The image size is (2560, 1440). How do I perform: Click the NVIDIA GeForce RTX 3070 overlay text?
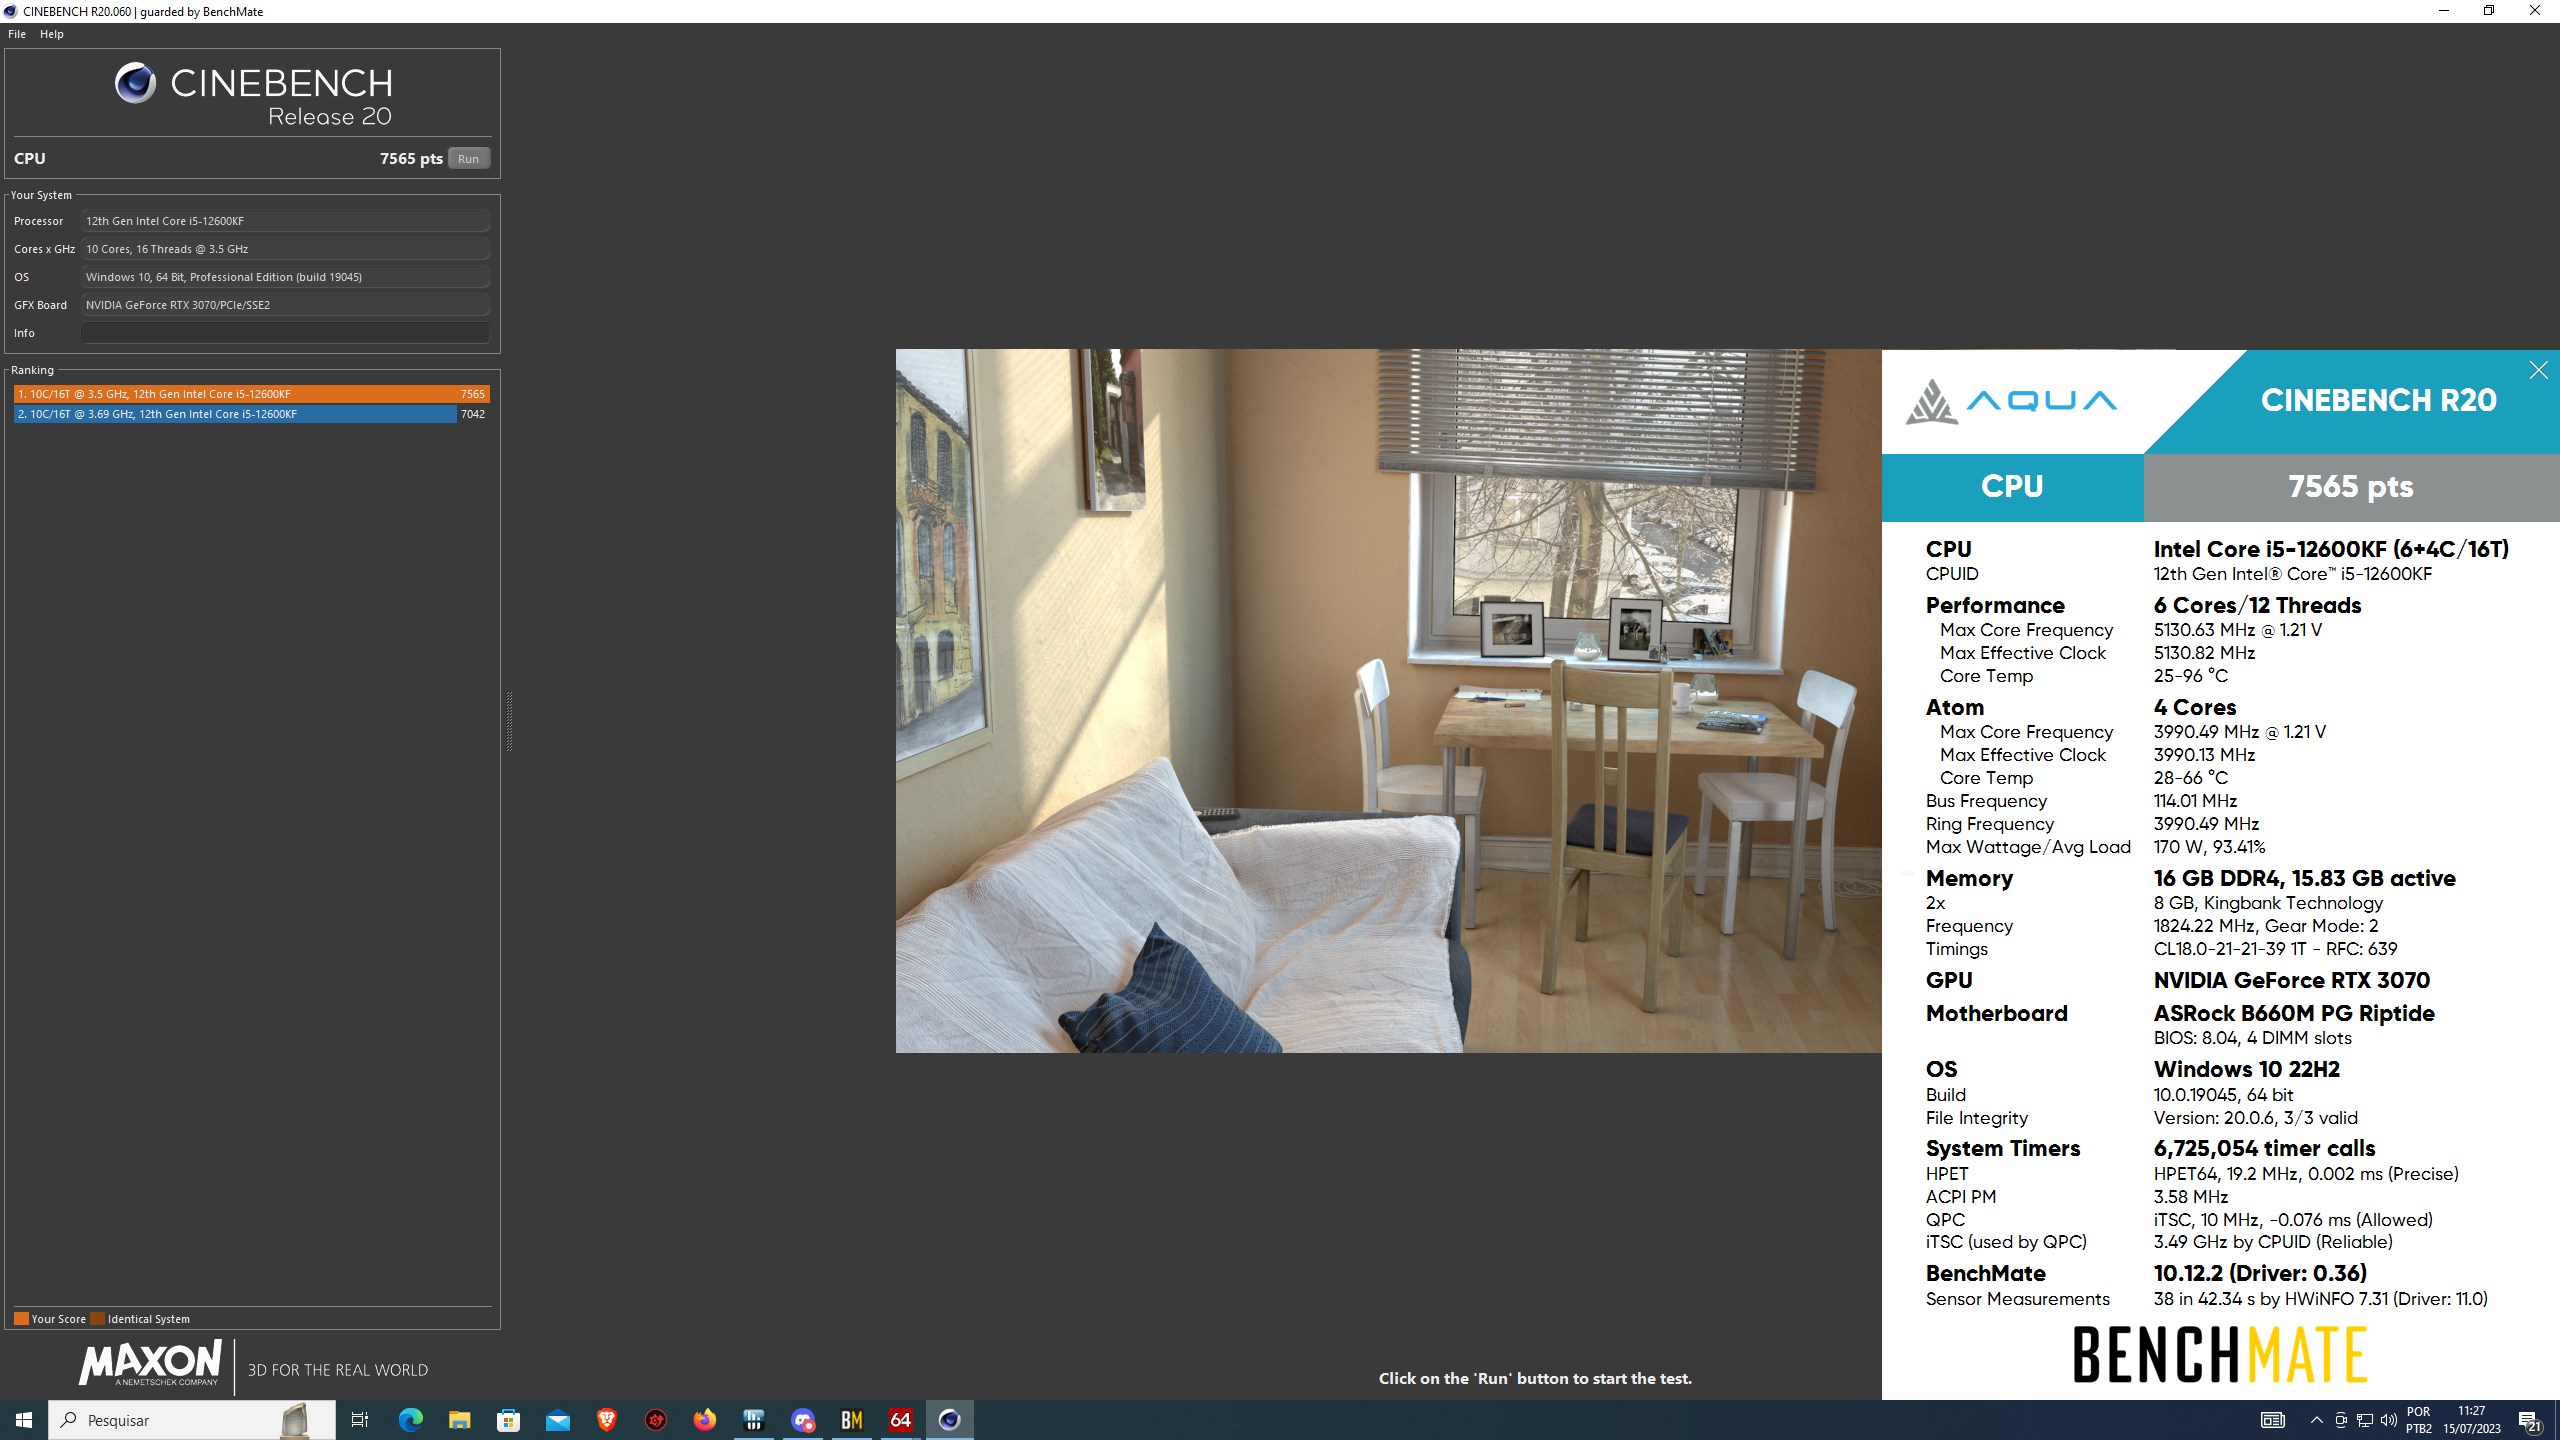(x=2292, y=980)
